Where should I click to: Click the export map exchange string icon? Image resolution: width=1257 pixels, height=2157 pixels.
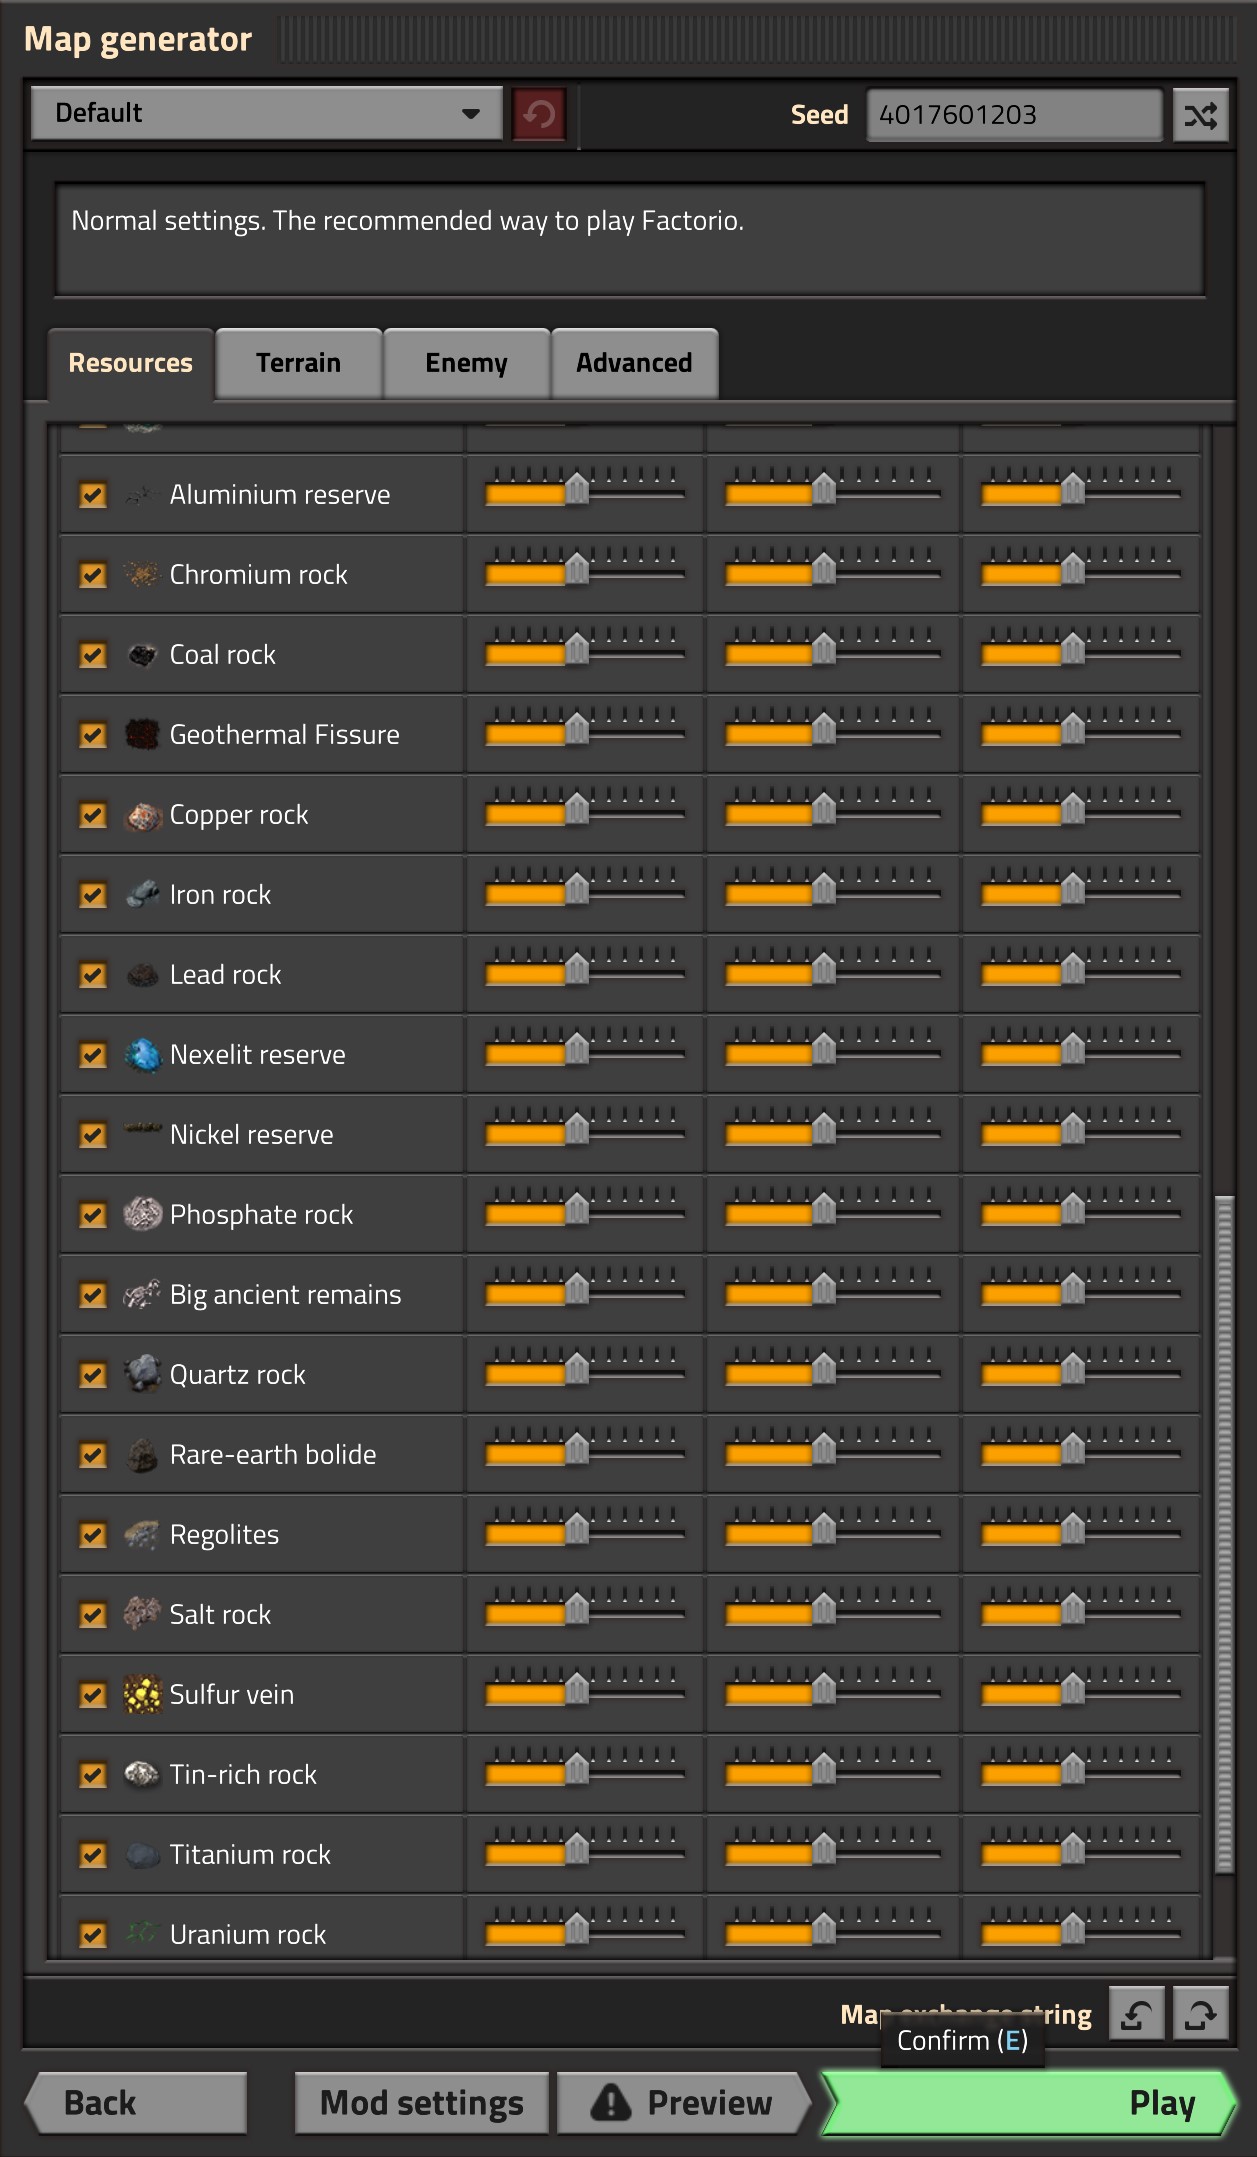point(1200,2014)
